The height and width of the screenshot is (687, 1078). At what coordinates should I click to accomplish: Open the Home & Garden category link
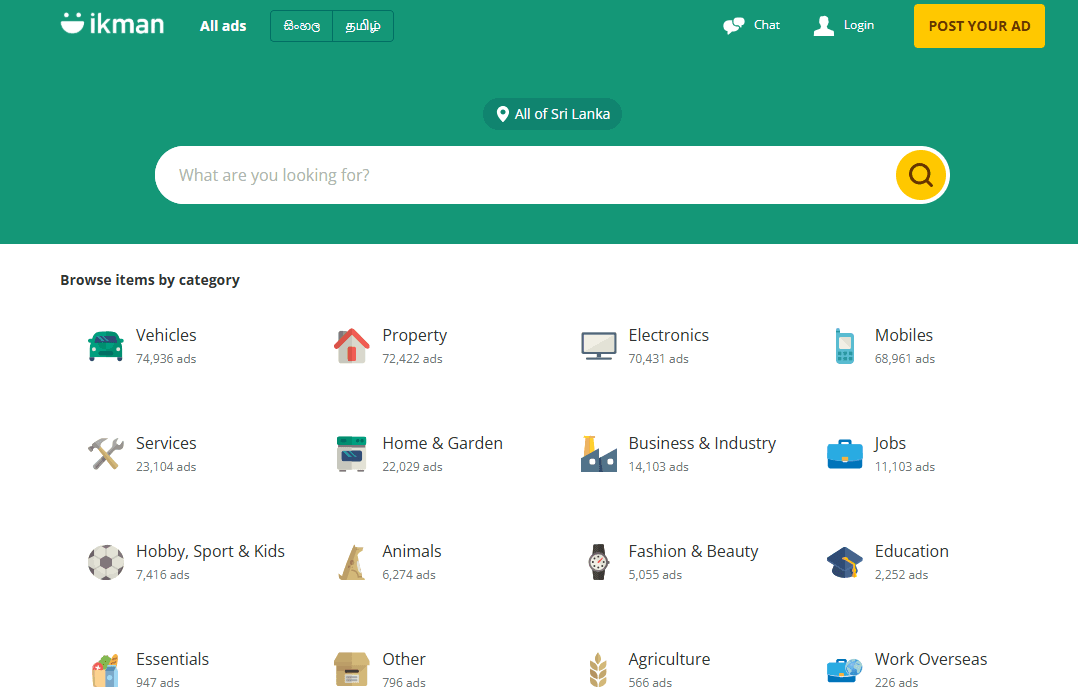pos(442,444)
